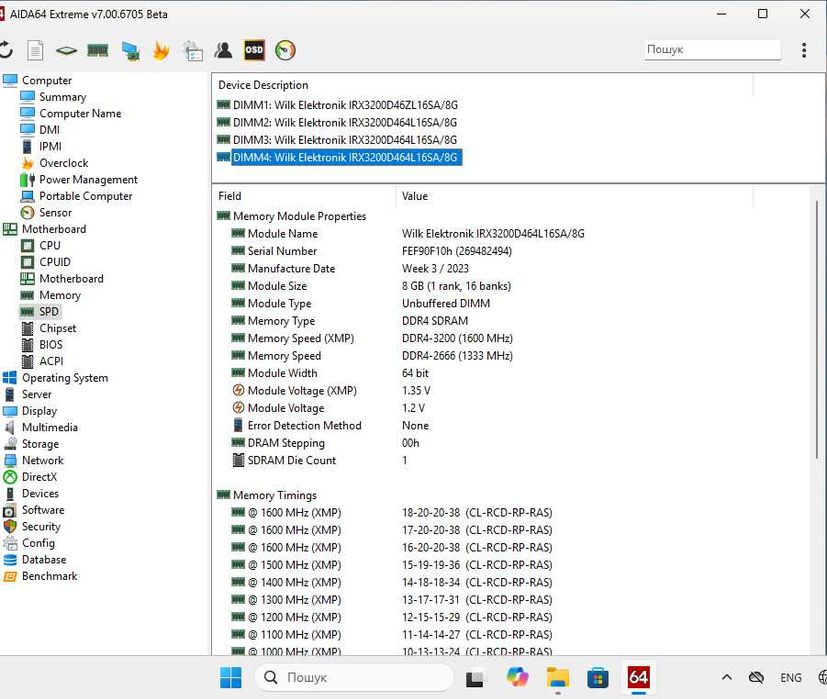Open the Multimedia category
Viewport: 827px width, 699px height.
[50, 427]
